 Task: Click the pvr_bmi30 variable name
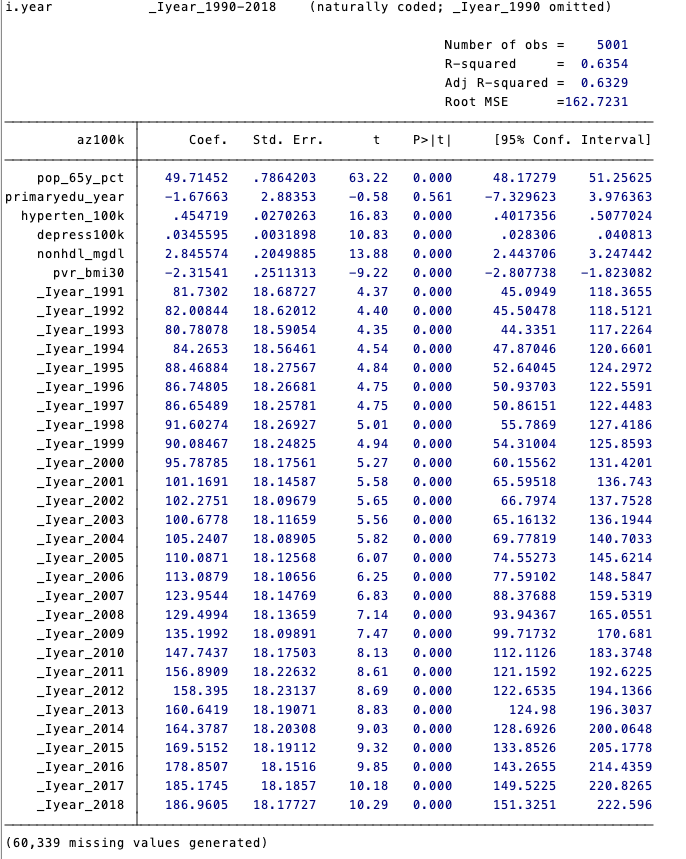(94, 272)
